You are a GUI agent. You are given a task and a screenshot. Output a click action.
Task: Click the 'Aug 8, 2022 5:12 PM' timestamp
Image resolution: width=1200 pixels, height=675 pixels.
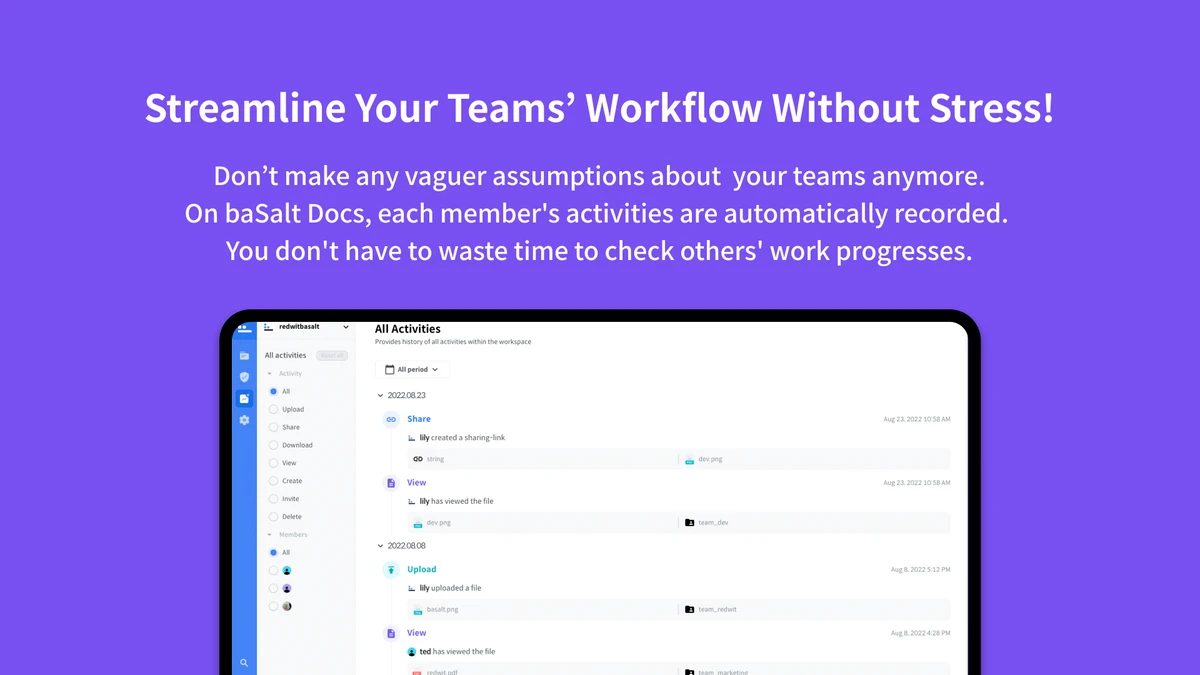coord(921,570)
